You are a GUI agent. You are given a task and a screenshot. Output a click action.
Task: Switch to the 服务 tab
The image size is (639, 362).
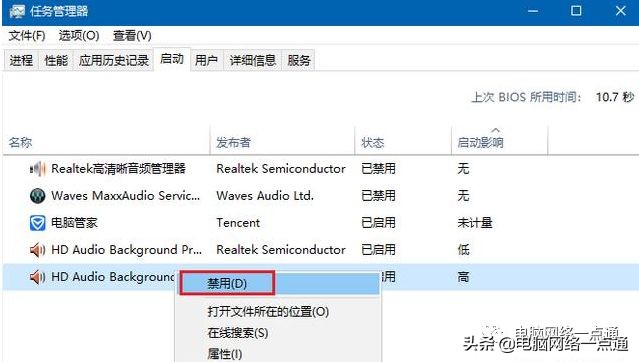point(299,61)
